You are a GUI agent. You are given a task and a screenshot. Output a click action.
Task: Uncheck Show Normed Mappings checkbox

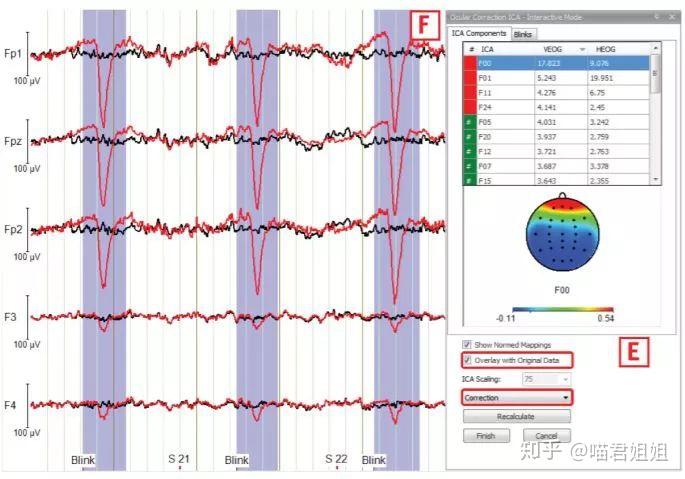tap(467, 344)
